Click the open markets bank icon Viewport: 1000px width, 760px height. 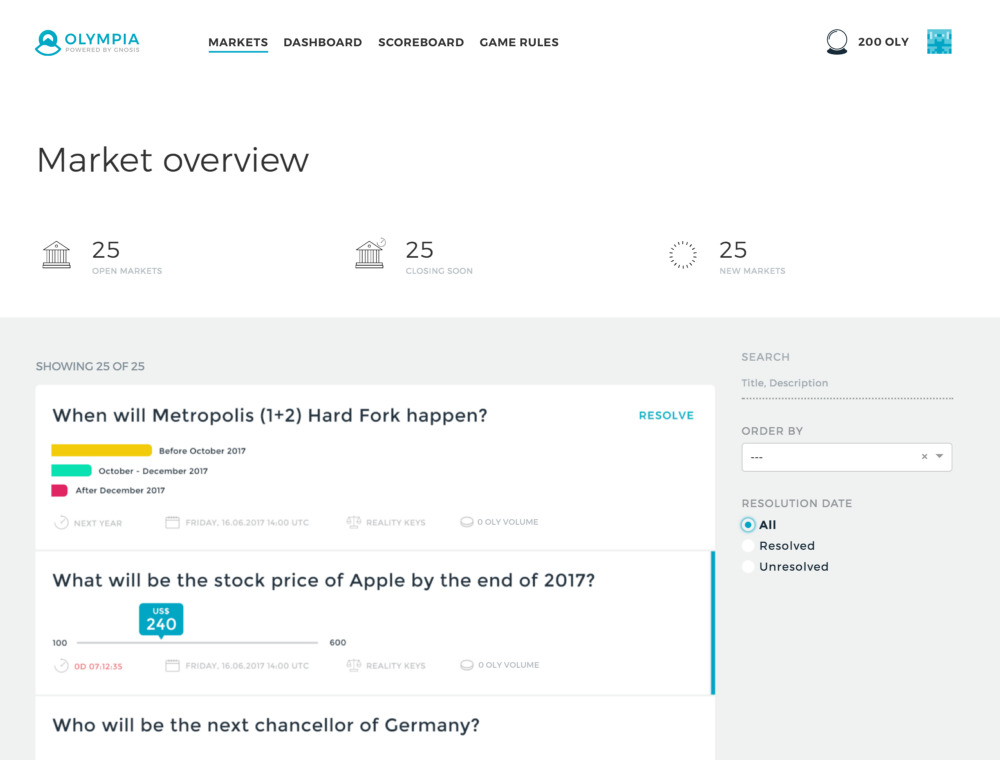(57, 255)
